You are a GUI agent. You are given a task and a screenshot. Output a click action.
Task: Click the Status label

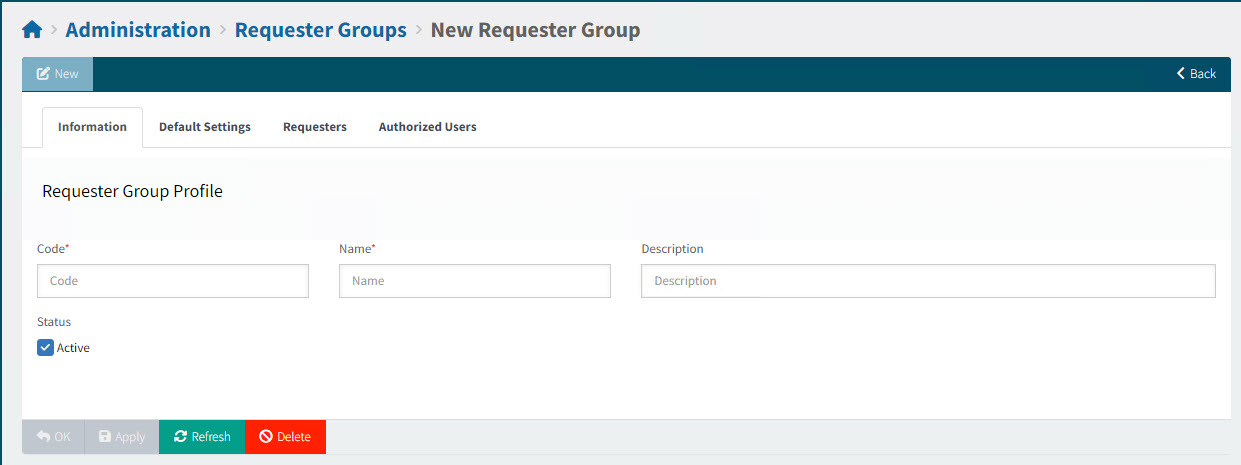54,322
